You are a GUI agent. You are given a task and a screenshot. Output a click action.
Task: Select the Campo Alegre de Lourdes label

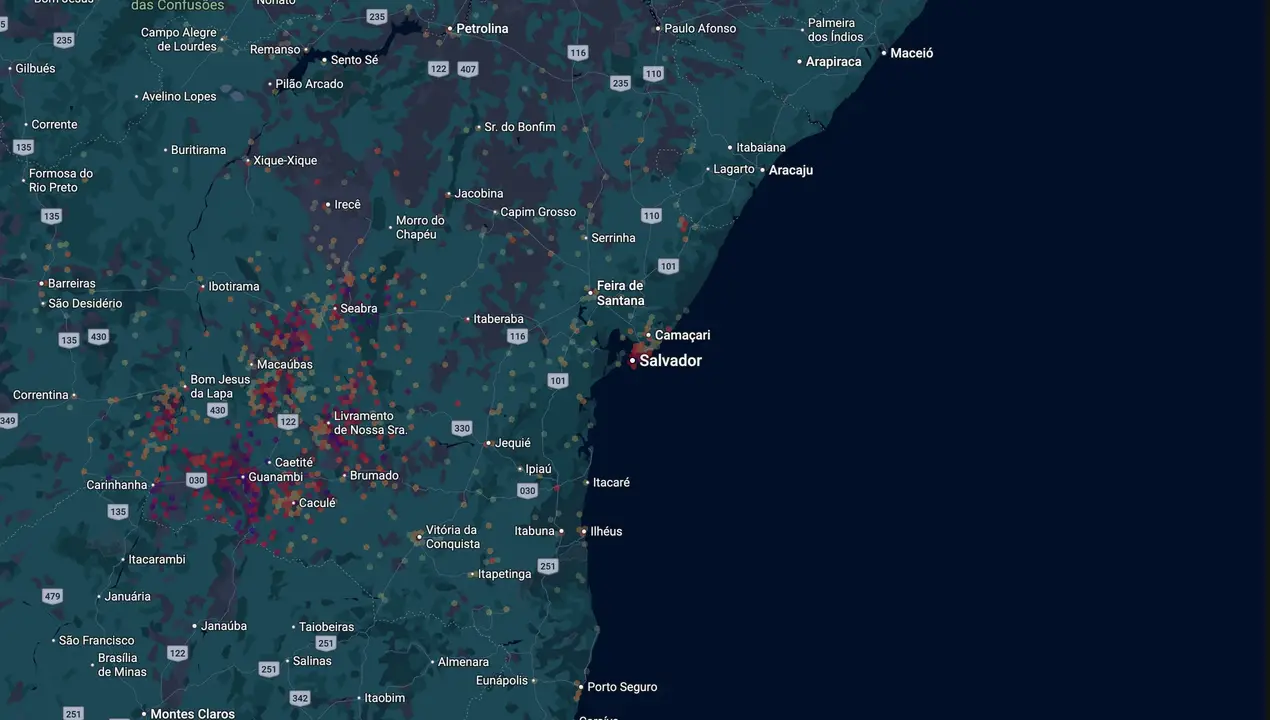(x=178, y=40)
